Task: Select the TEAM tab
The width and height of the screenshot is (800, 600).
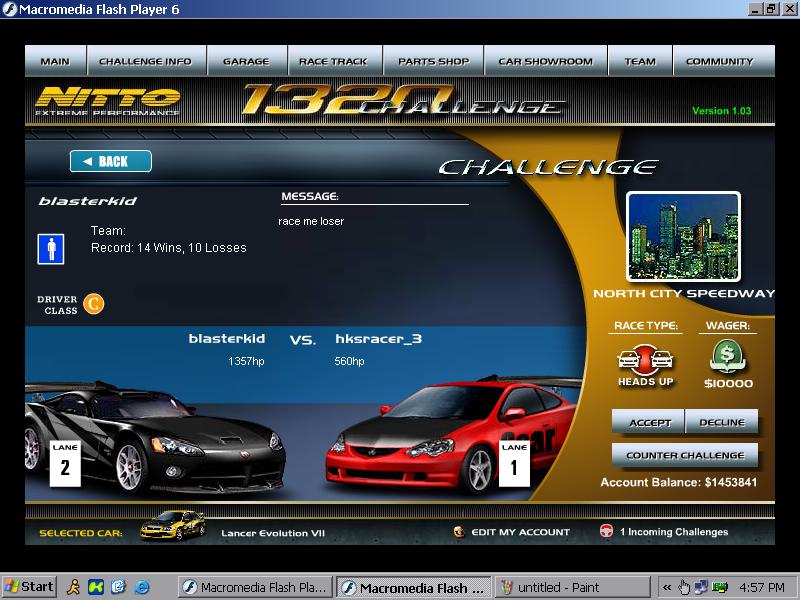Action: (x=640, y=61)
